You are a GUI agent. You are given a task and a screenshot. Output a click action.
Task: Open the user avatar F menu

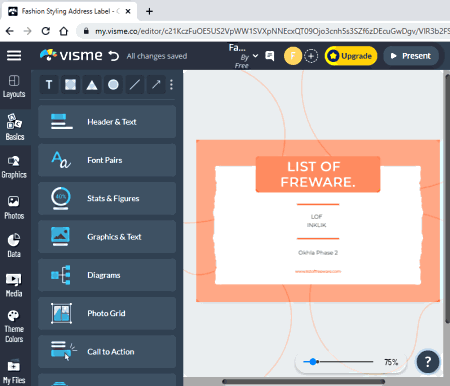click(293, 56)
